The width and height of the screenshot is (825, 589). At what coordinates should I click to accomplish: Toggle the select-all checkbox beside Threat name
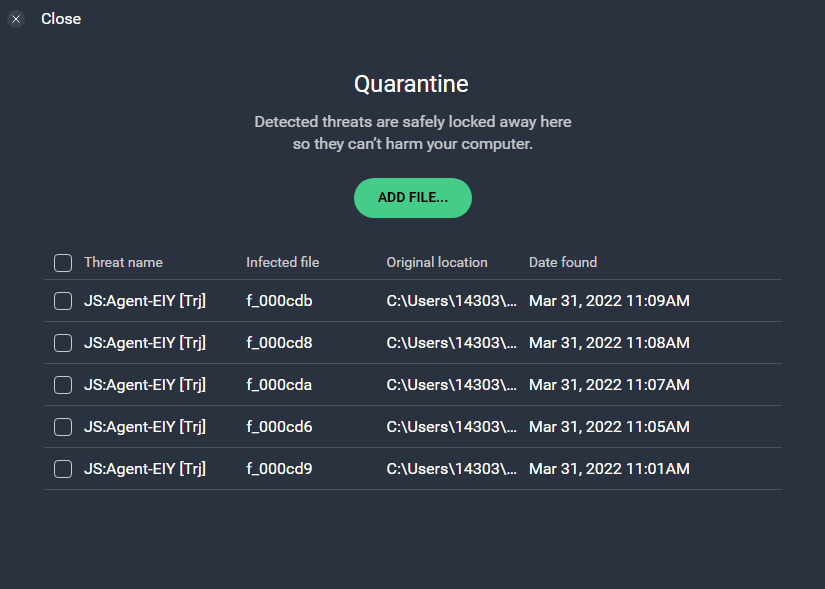pyautogui.click(x=63, y=263)
